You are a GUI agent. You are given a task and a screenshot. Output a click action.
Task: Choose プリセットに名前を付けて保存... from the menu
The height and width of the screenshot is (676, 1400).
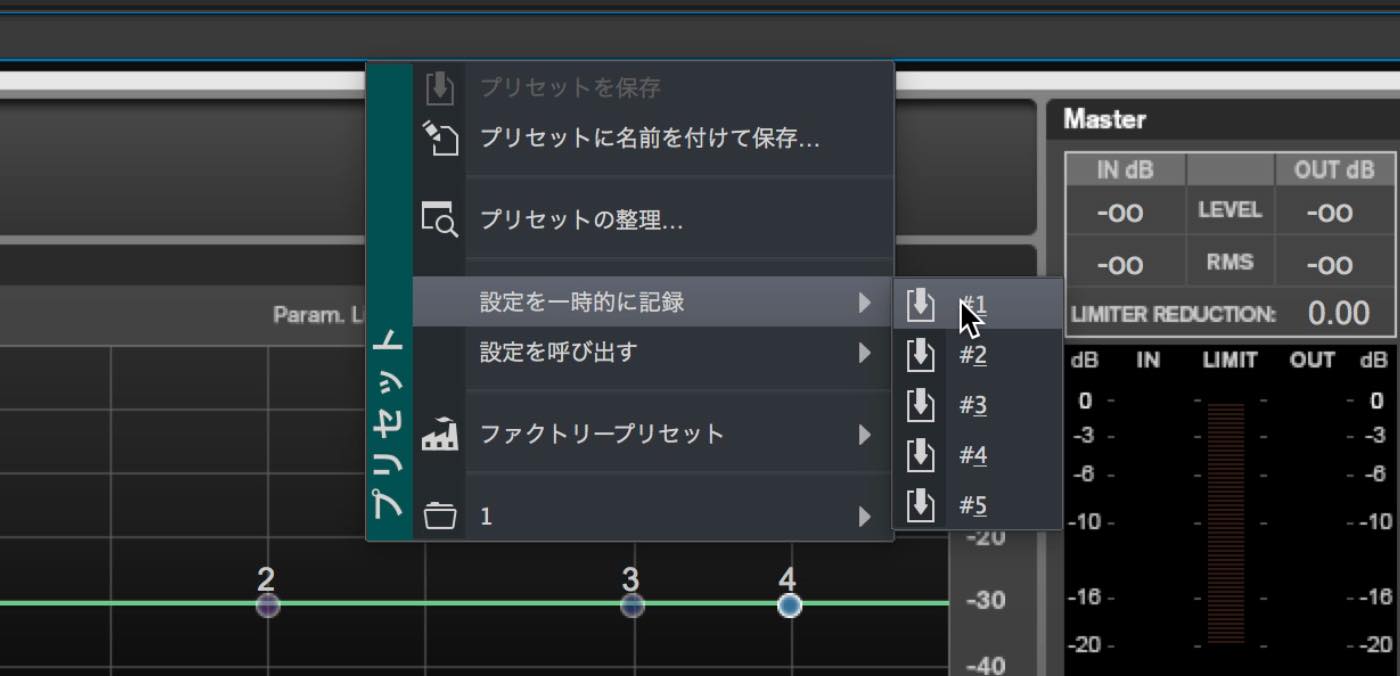(x=653, y=138)
